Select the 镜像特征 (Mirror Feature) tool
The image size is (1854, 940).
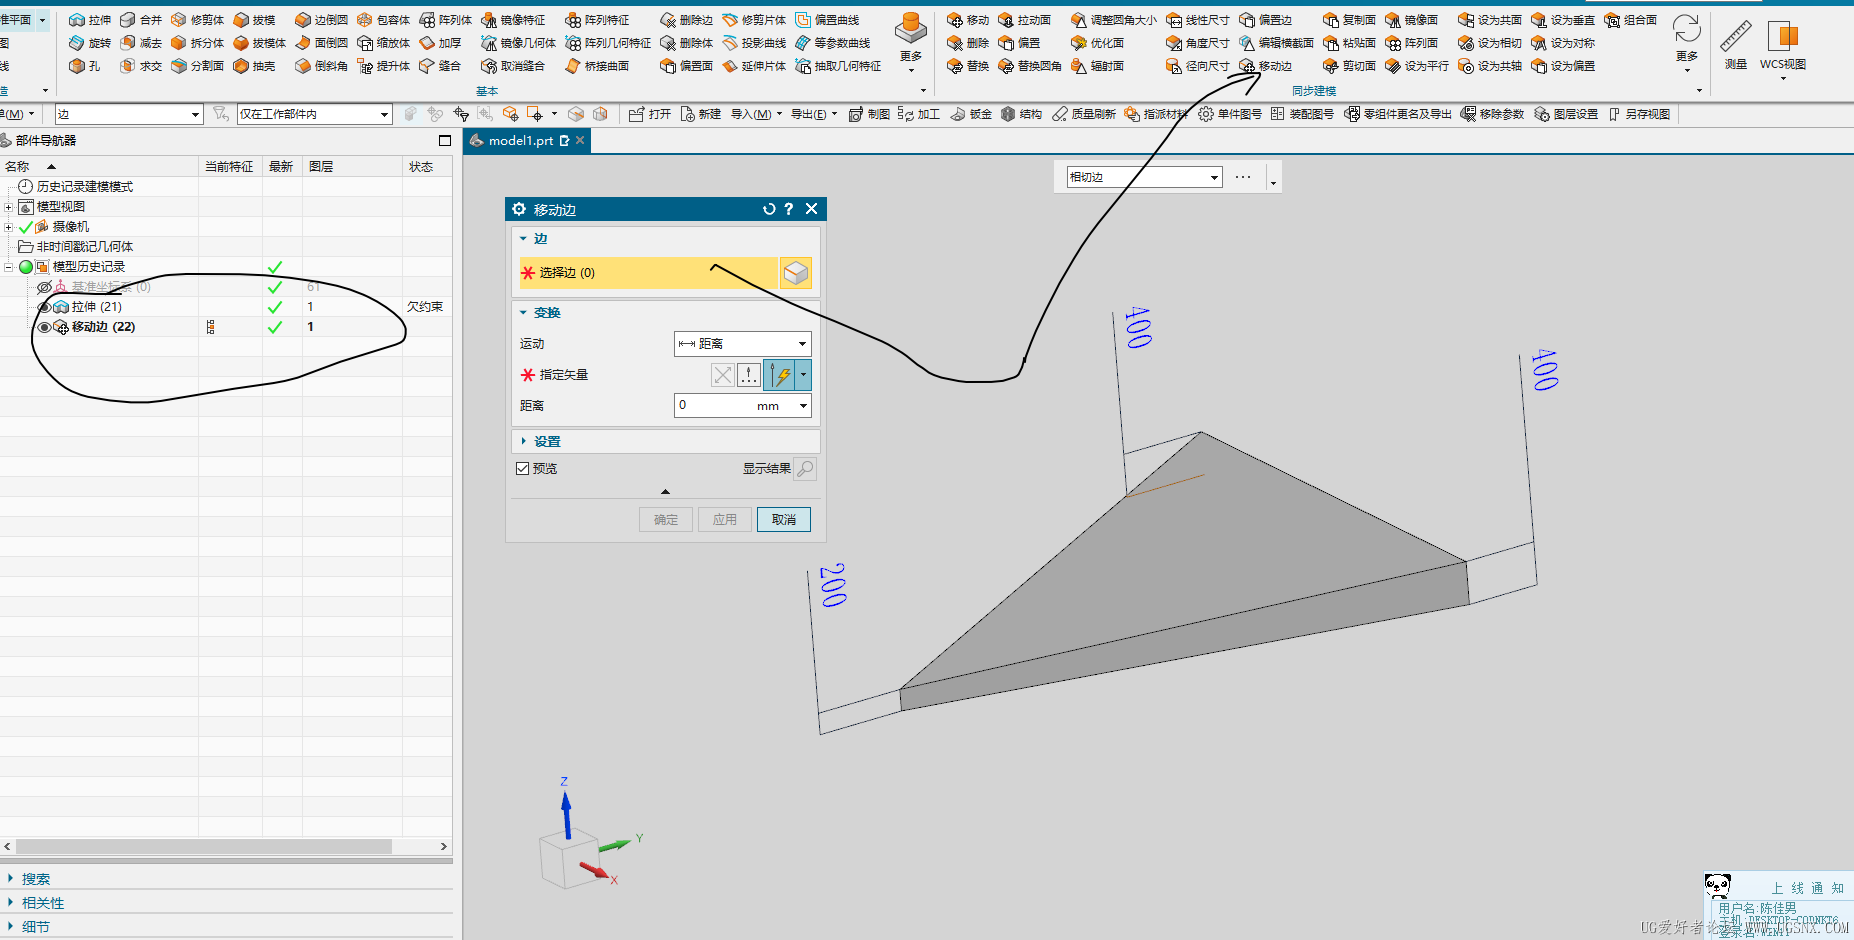(513, 20)
